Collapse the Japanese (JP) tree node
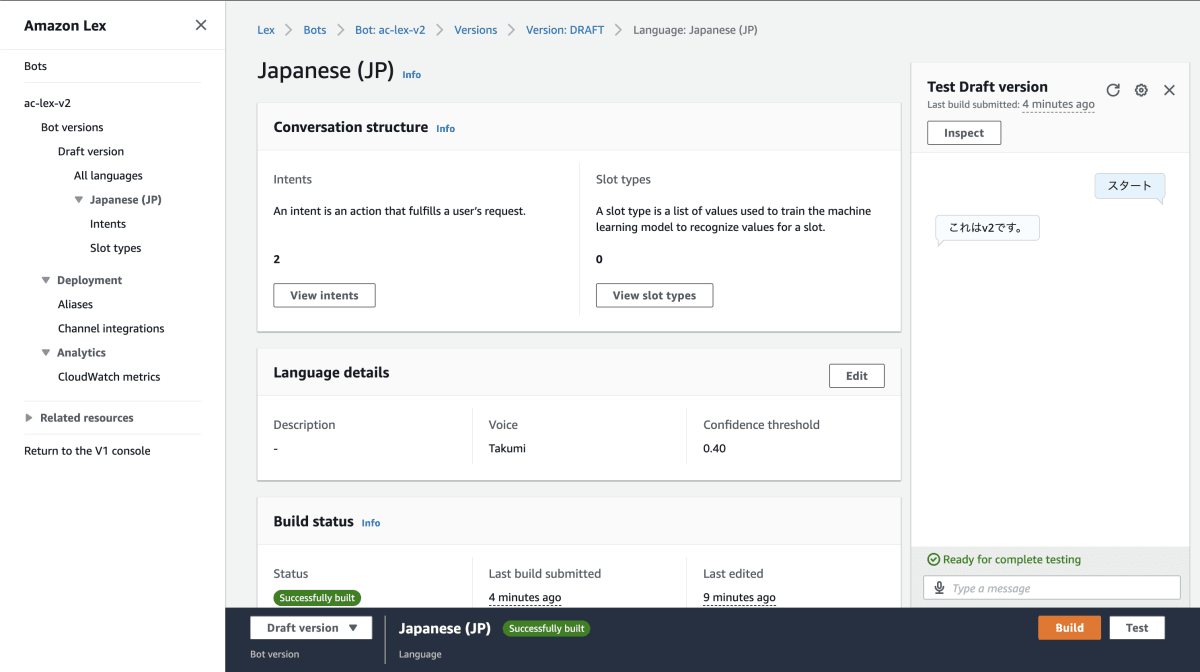The height and width of the screenshot is (672, 1200). coord(79,200)
